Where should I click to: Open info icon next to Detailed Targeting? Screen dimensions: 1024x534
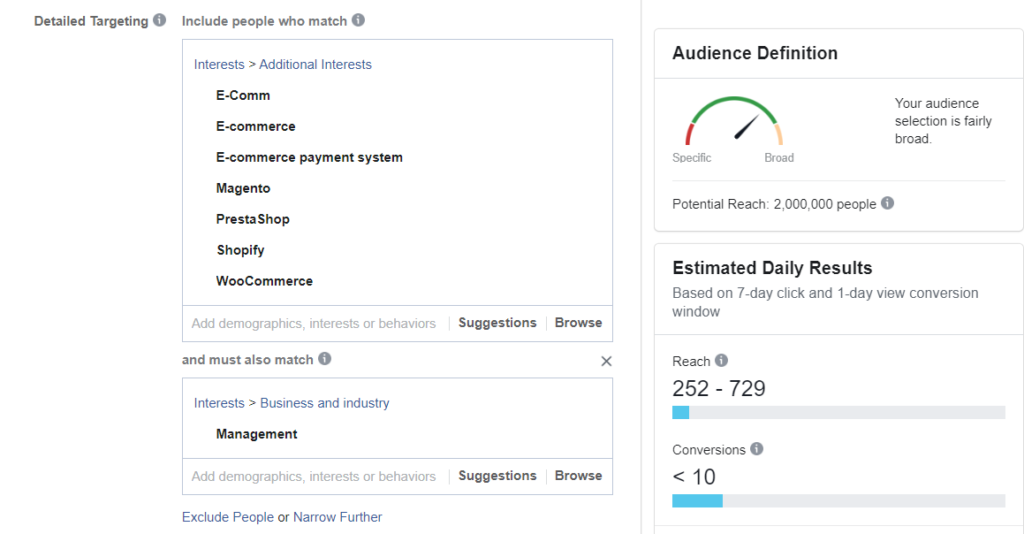tap(159, 20)
